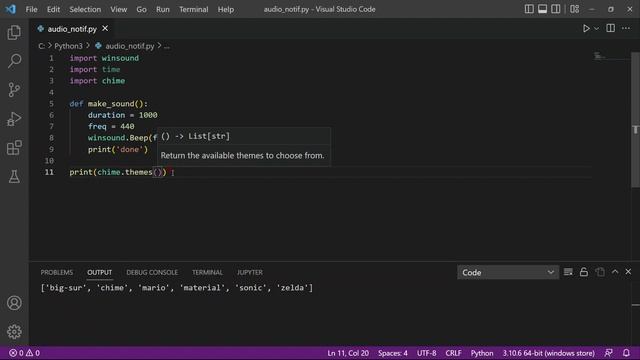Change UTF-8 file encoding status
The height and width of the screenshot is (360, 640).
[x=426, y=353]
